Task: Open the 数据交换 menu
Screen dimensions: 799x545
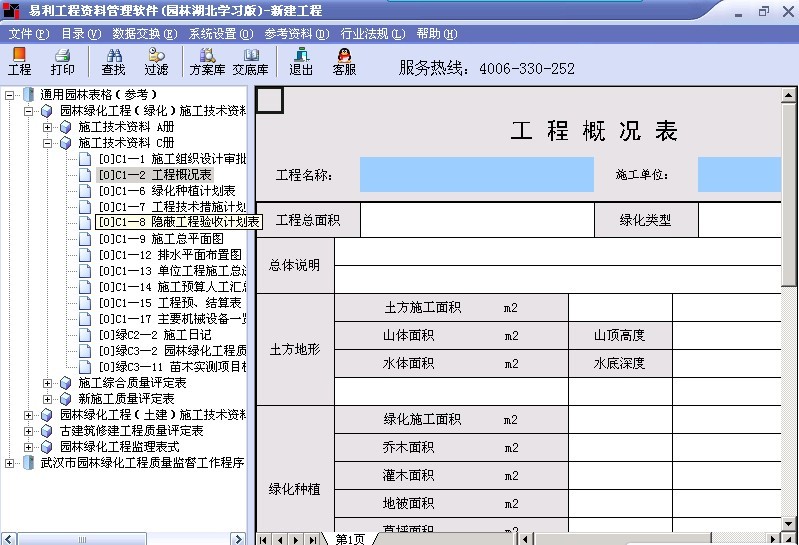Action: (x=136, y=33)
